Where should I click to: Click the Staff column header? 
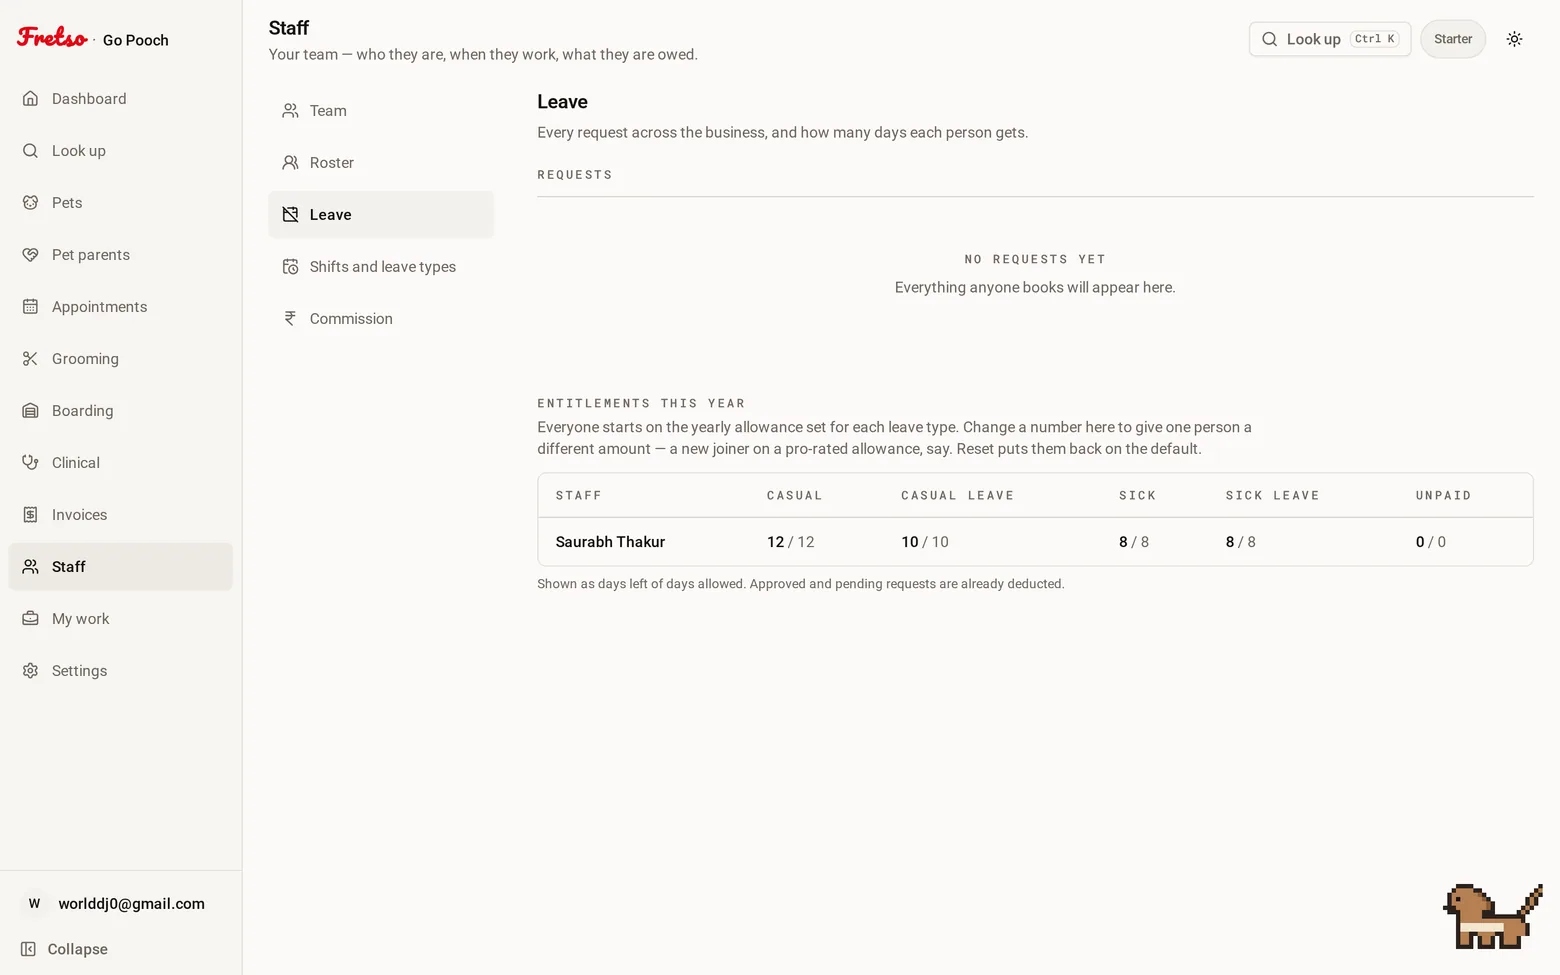[x=579, y=495]
